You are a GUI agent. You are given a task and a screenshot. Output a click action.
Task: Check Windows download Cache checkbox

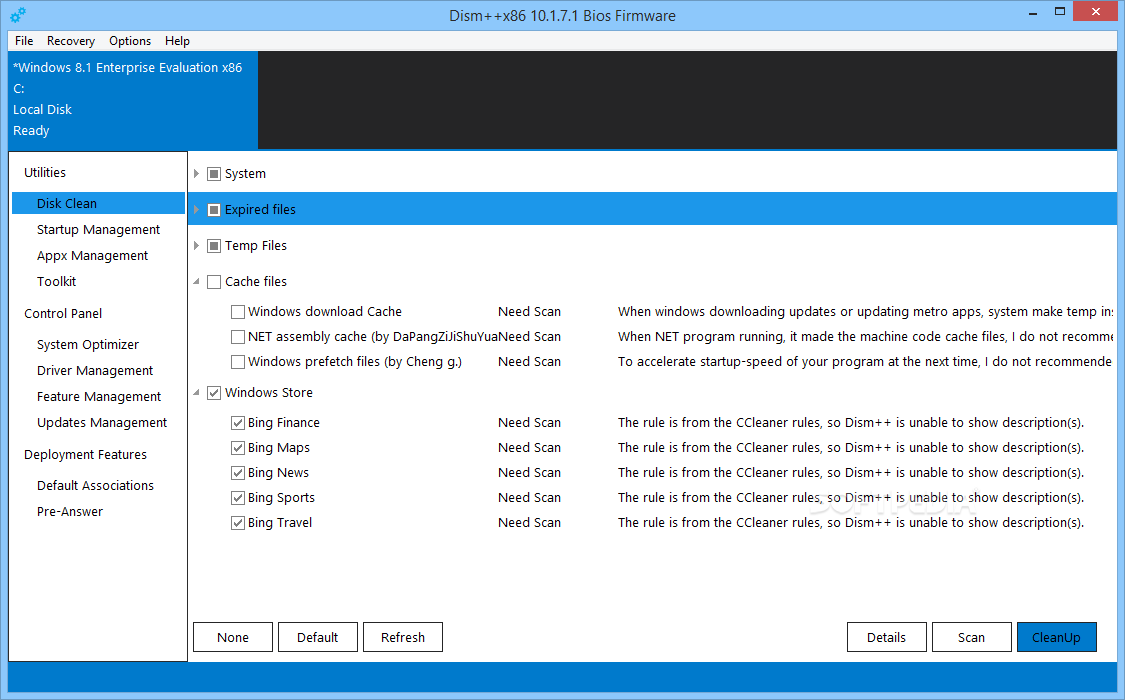coord(238,312)
